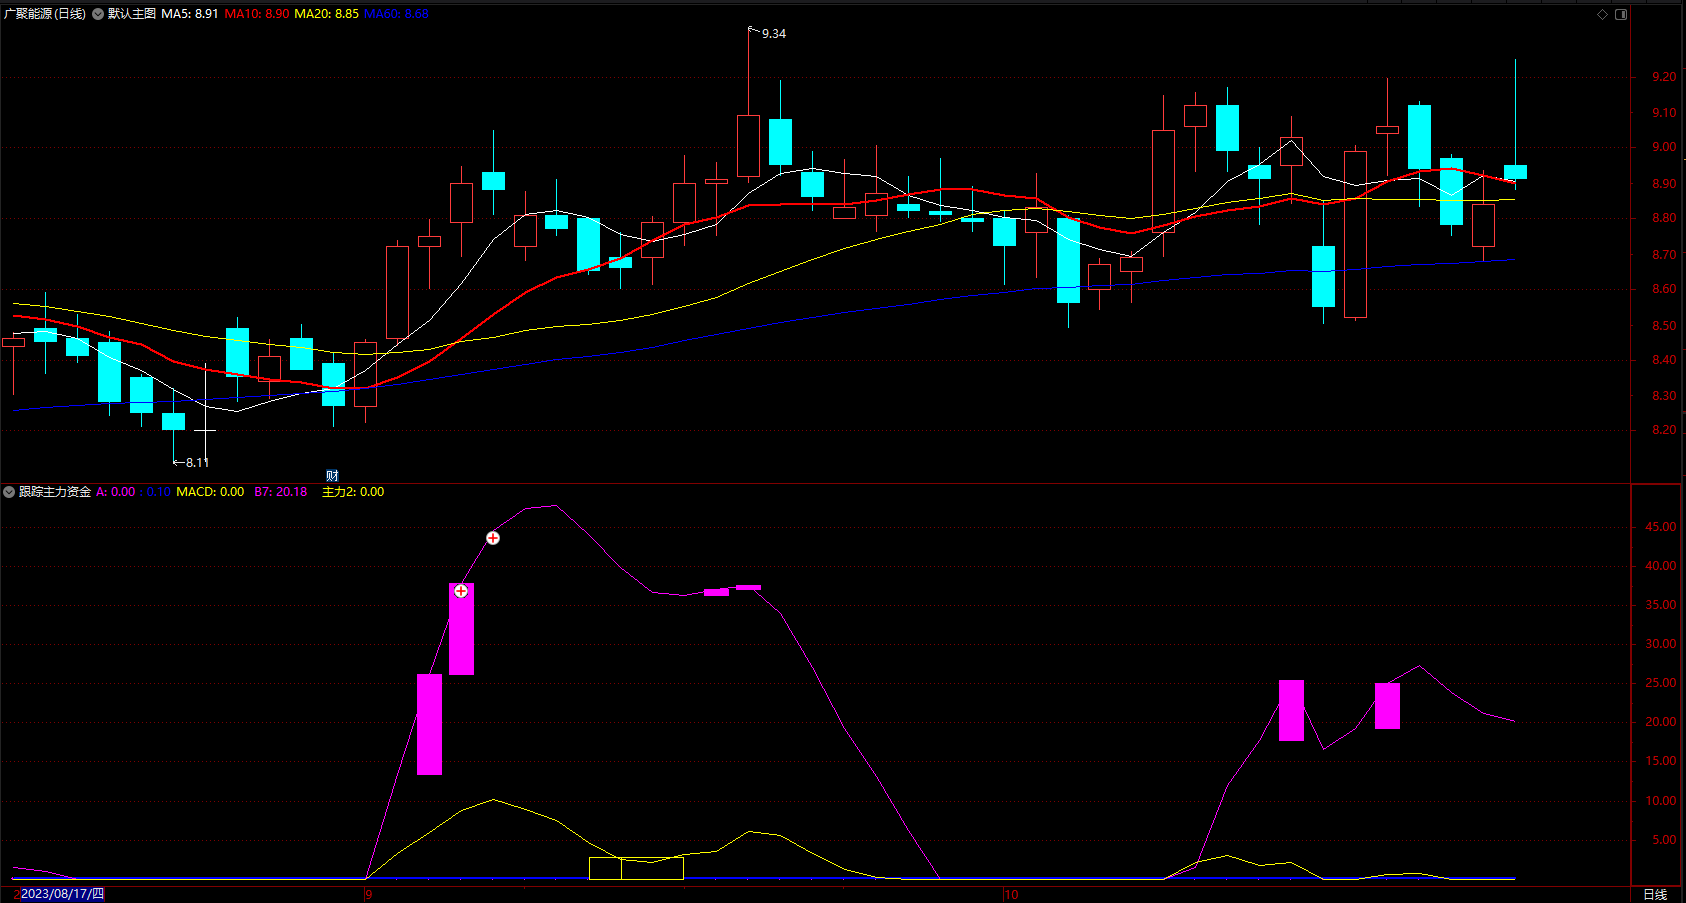Click the upper plus-circle signal marker

click(493, 538)
